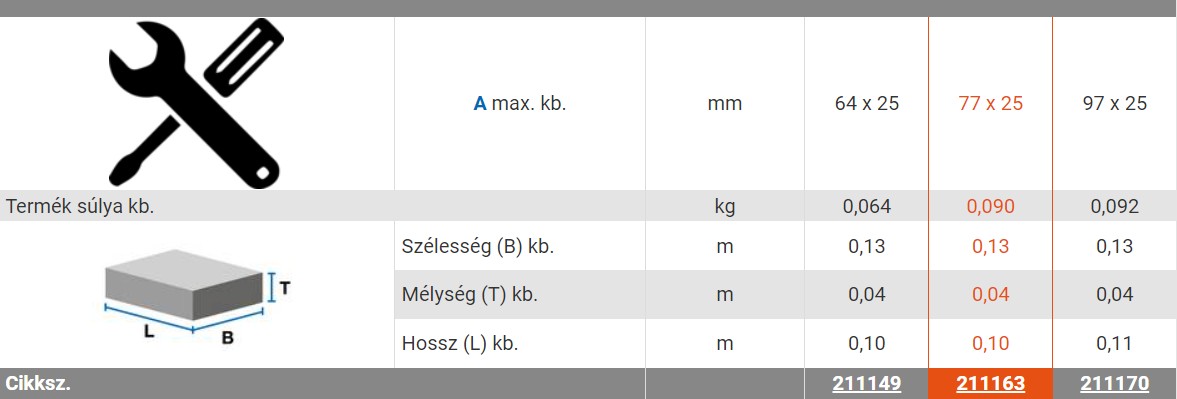The height and width of the screenshot is (399, 1177).
Task: Select the 64 x 25 size value
Action: [x=866, y=104]
